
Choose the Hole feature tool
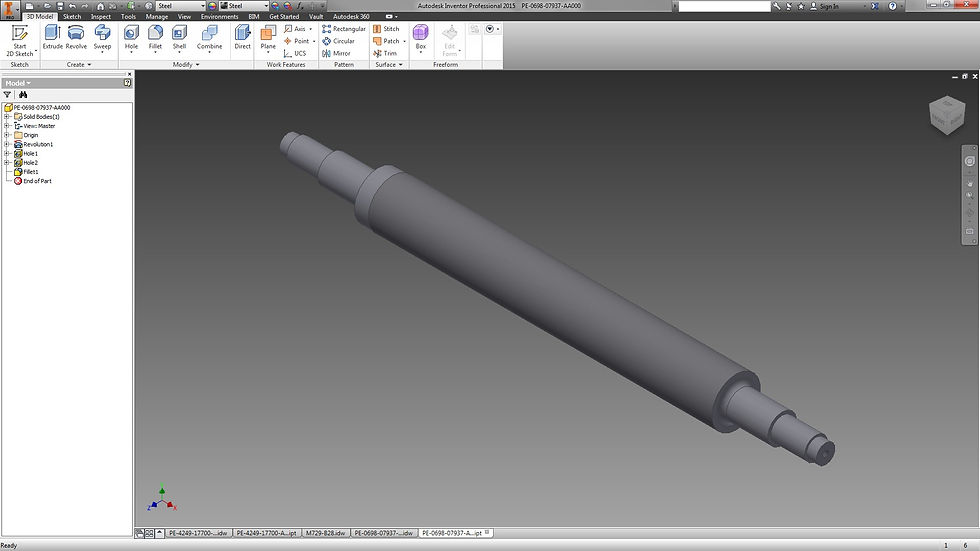tap(131, 37)
